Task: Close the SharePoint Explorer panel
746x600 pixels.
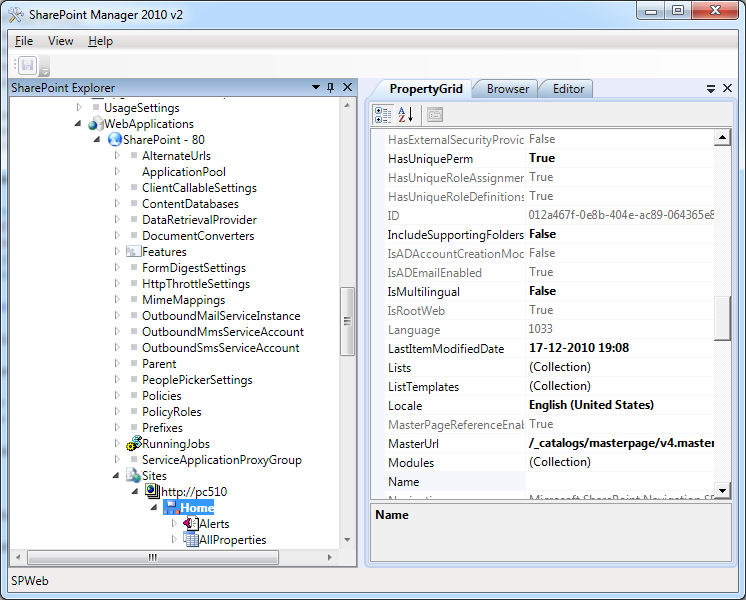Action: (347, 88)
